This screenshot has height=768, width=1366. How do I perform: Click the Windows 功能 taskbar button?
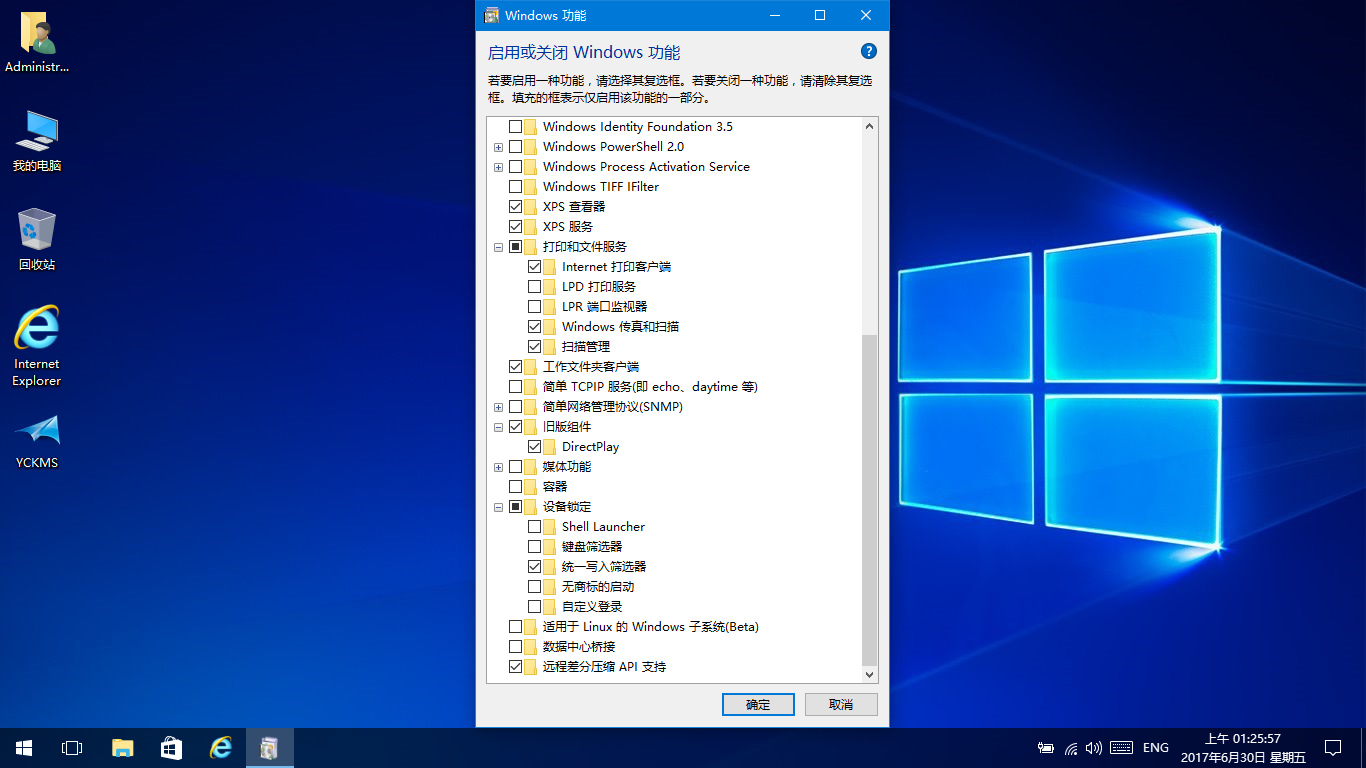point(269,748)
